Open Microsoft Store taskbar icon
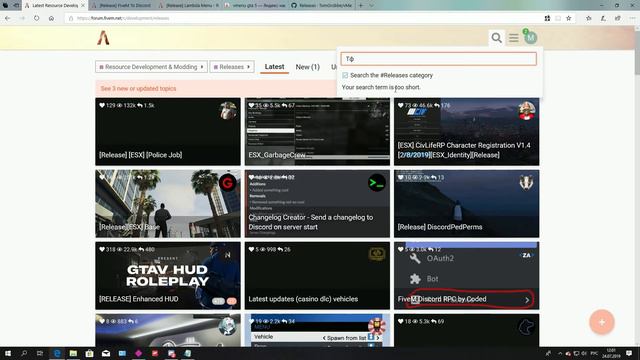The width and height of the screenshot is (640, 360). click(x=89, y=353)
